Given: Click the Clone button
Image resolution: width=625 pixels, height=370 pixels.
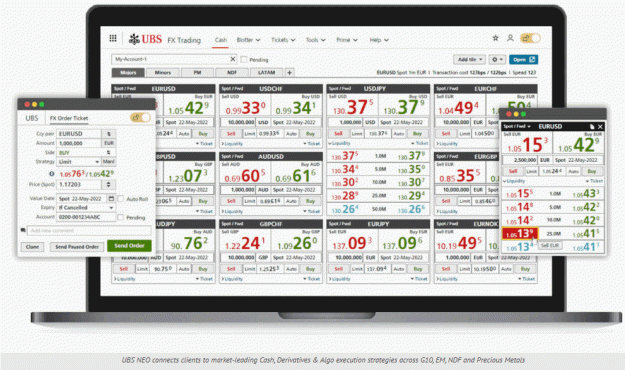Looking at the screenshot, I should click(x=32, y=247).
